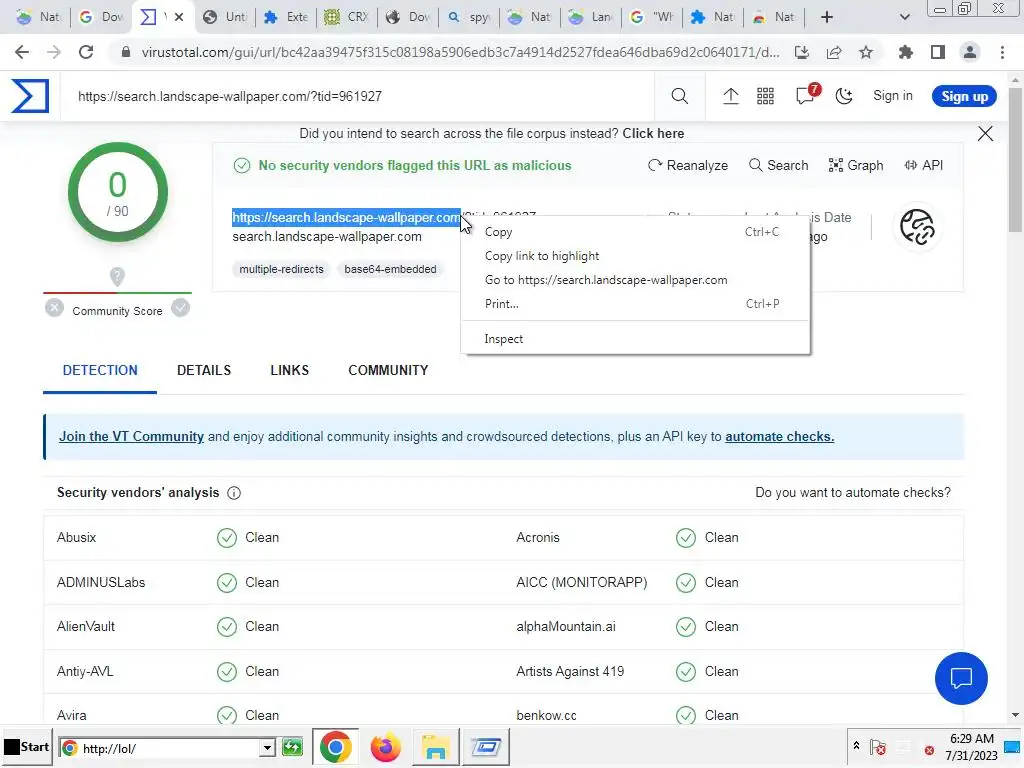This screenshot has height=768, width=1024.
Task: Open the Graph view
Action: pyautogui.click(x=856, y=165)
